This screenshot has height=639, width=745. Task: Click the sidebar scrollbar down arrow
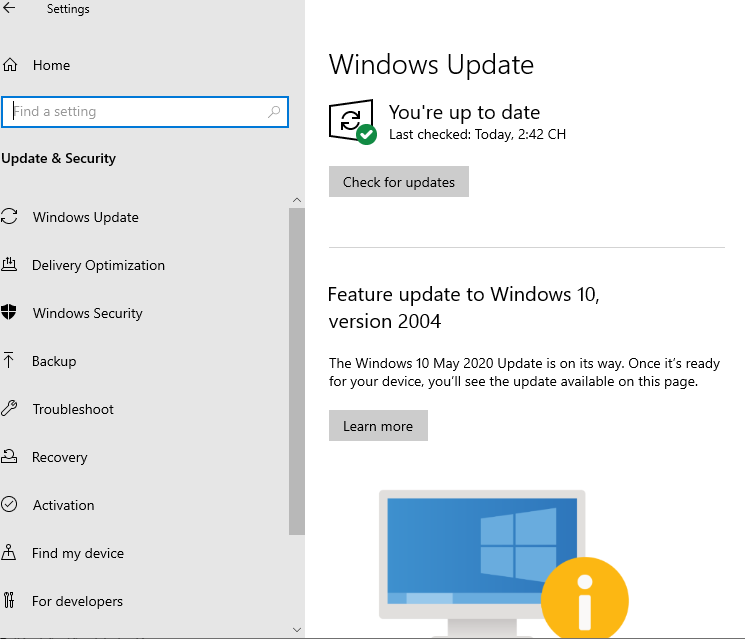tap(297, 630)
